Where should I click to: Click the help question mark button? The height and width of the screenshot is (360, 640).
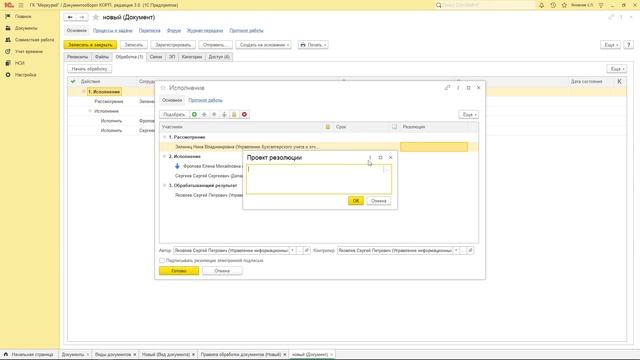pos(629,45)
